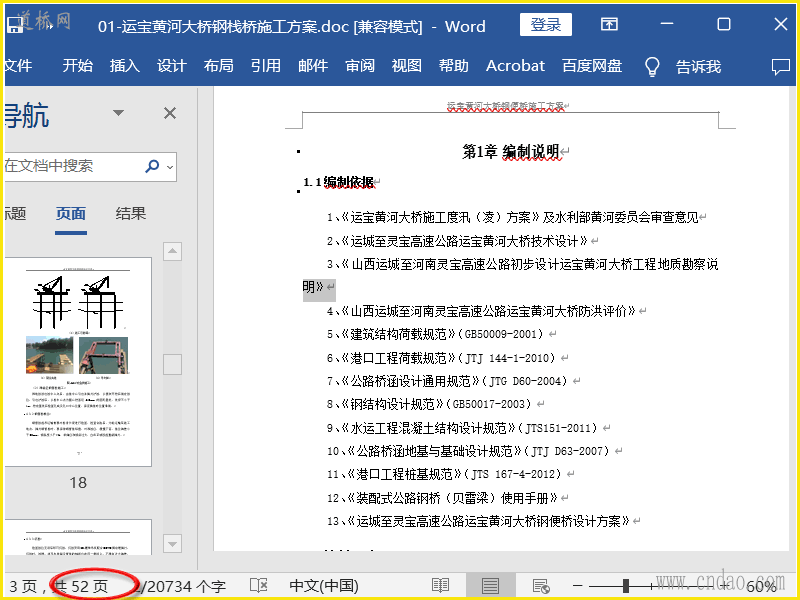Open the 审阅 ribbon tab
Viewport: 800px width, 600px height.
pyautogui.click(x=360, y=66)
